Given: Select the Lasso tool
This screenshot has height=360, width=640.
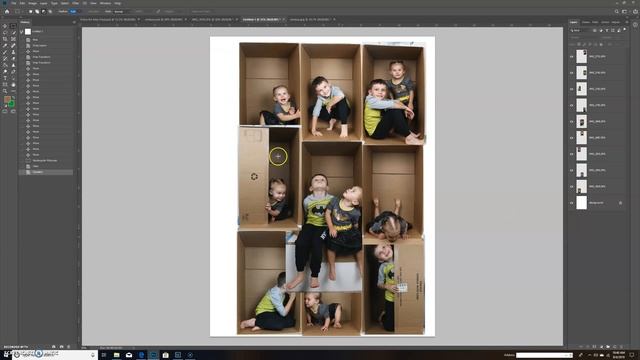Looking at the screenshot, I should pos(5,32).
